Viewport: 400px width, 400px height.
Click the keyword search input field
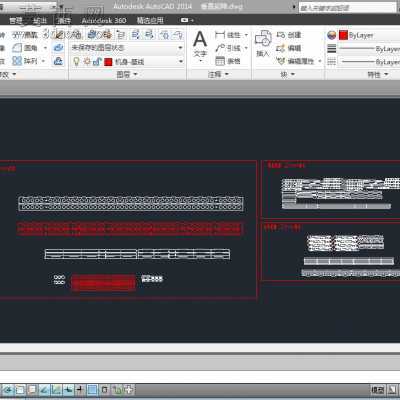347,7
